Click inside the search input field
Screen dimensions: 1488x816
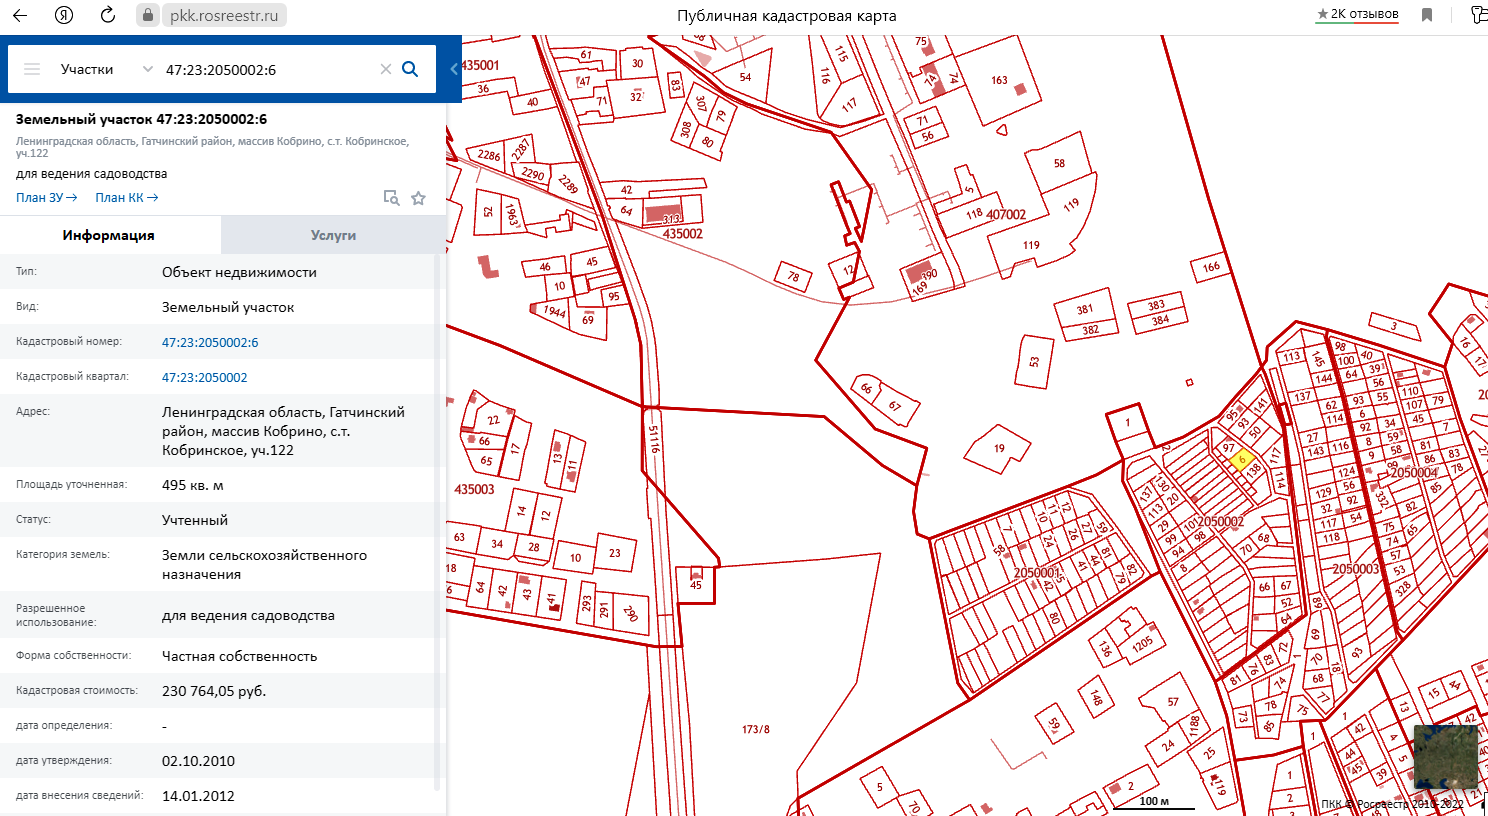(265, 69)
